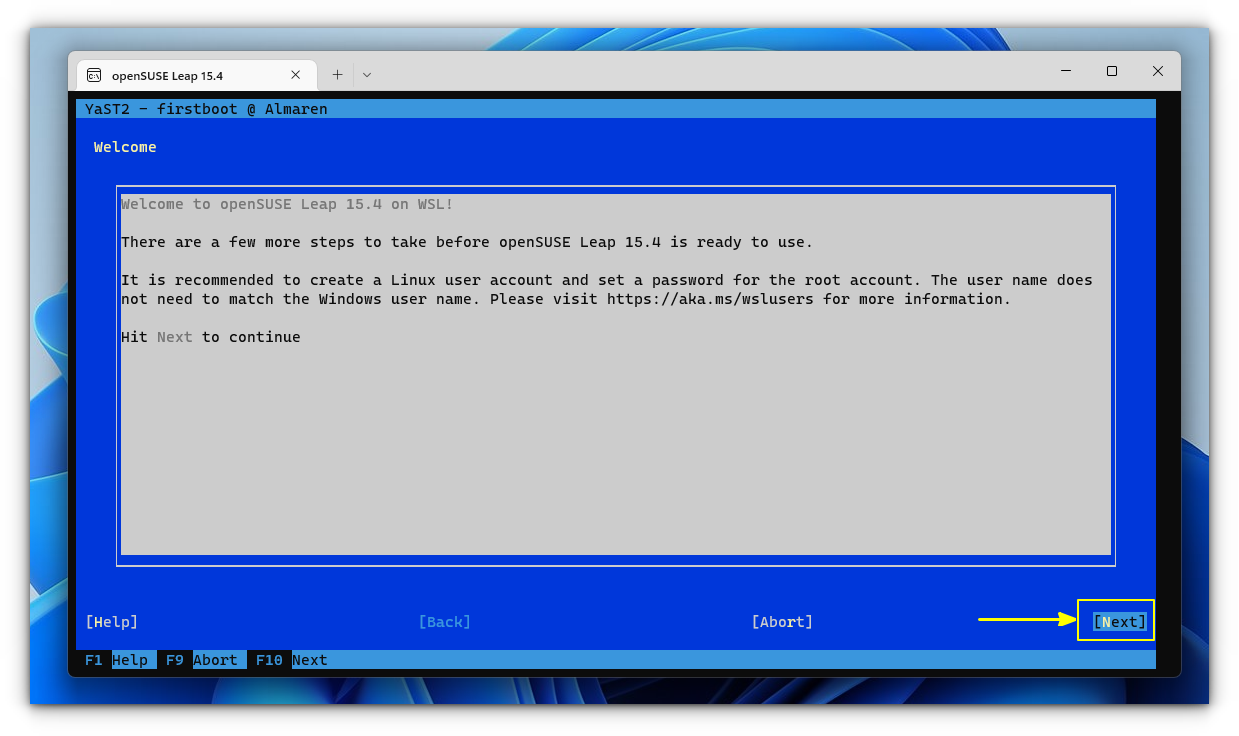Click the https://aka.ms/wslusers URL text
This screenshot has width=1239, height=736.
click(710, 299)
